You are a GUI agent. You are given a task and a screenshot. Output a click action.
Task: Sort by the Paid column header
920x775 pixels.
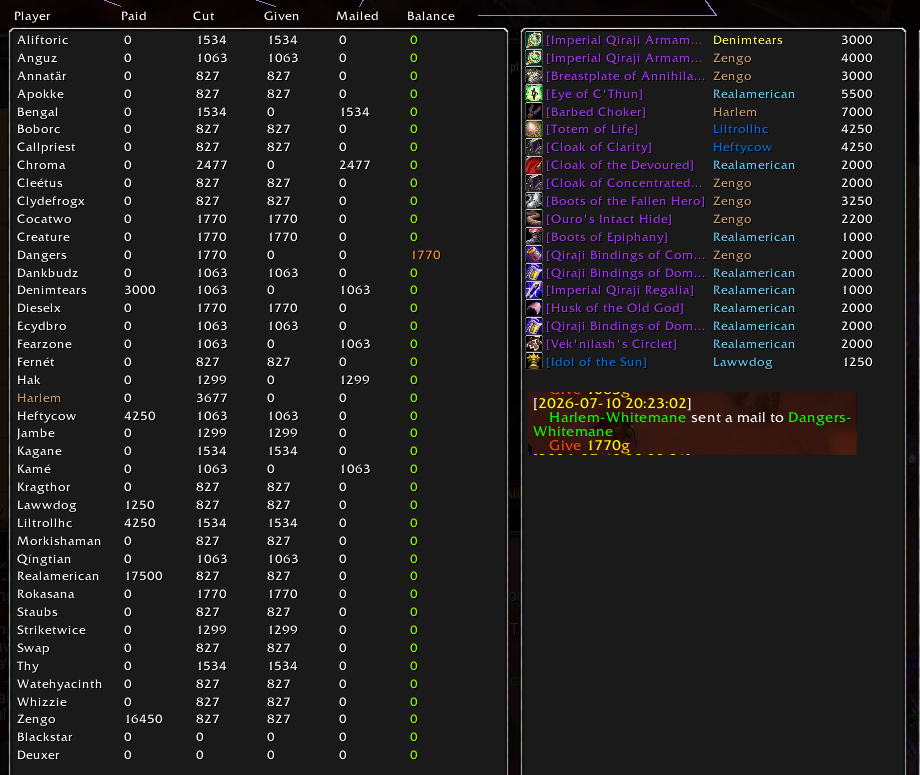(134, 16)
